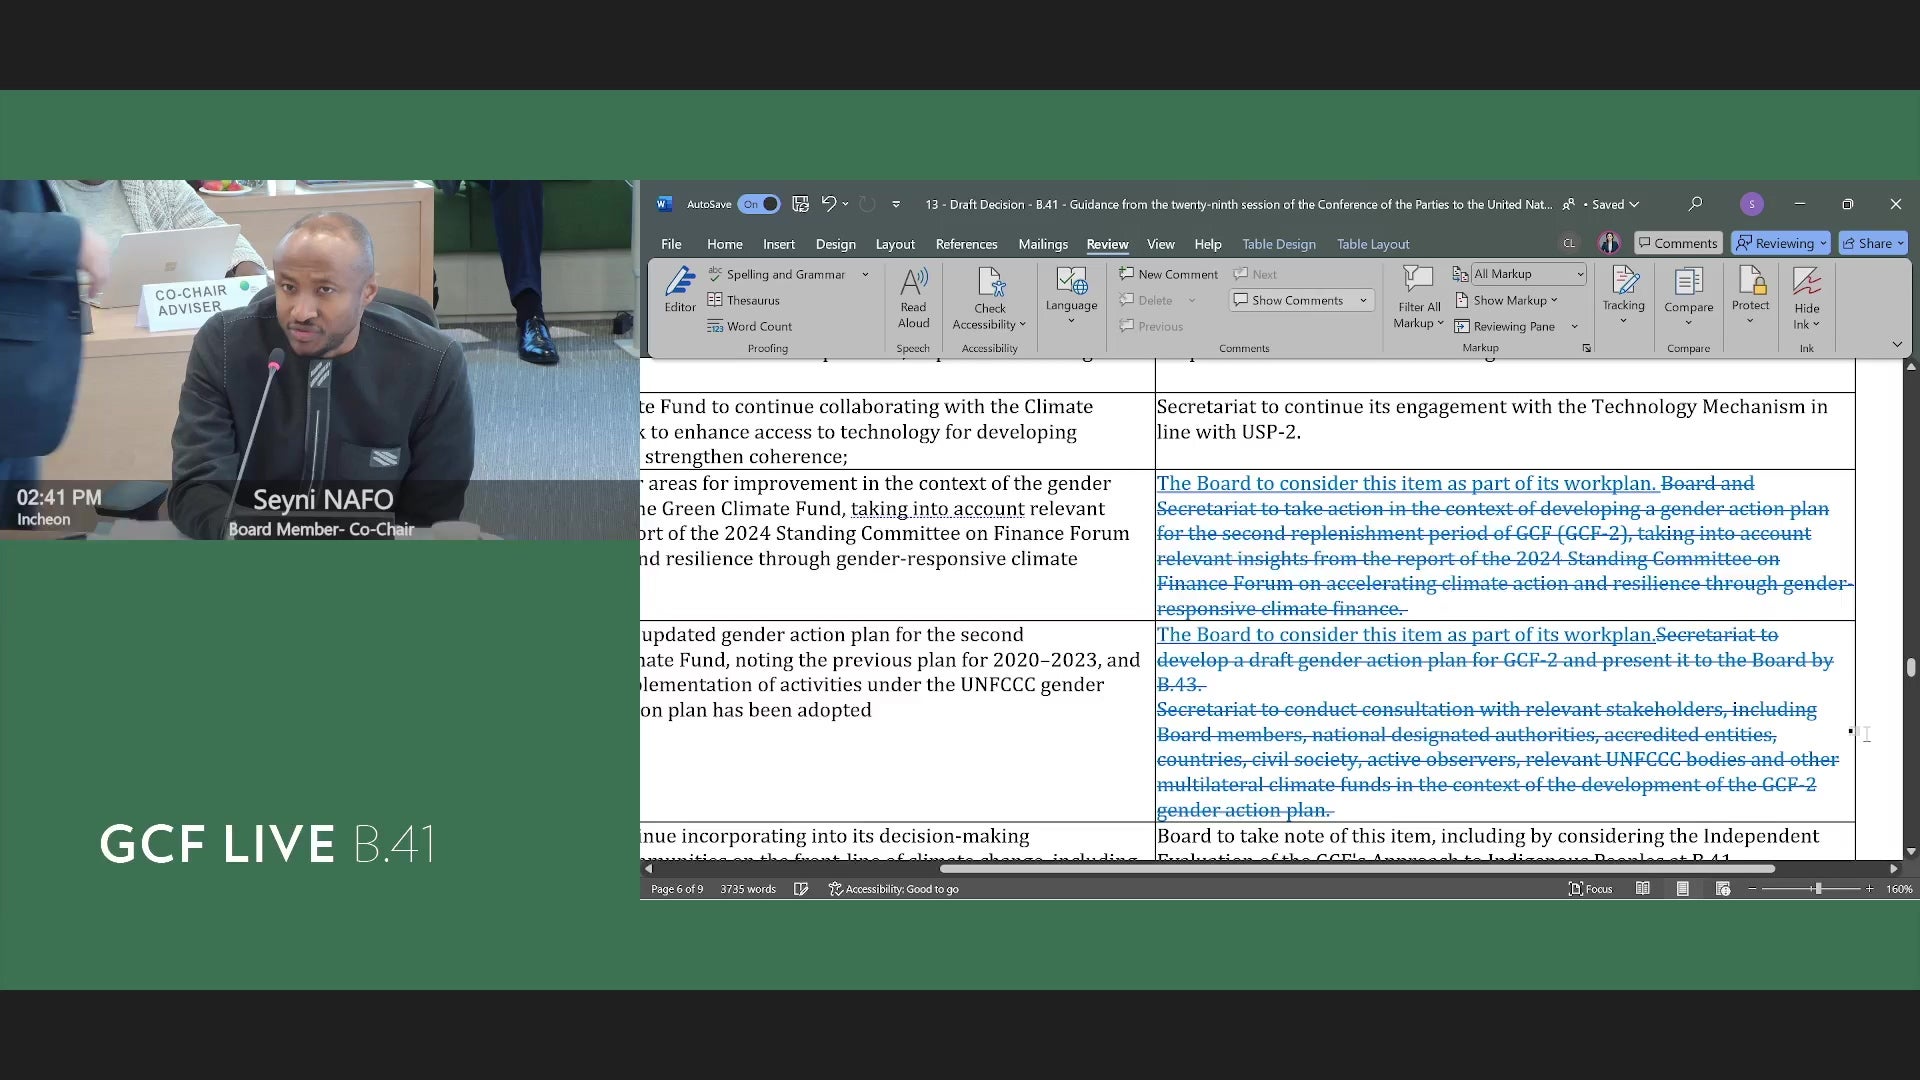Open Filter All Markup
Image resolution: width=1920 pixels, height=1080 pixels.
pyautogui.click(x=1418, y=297)
